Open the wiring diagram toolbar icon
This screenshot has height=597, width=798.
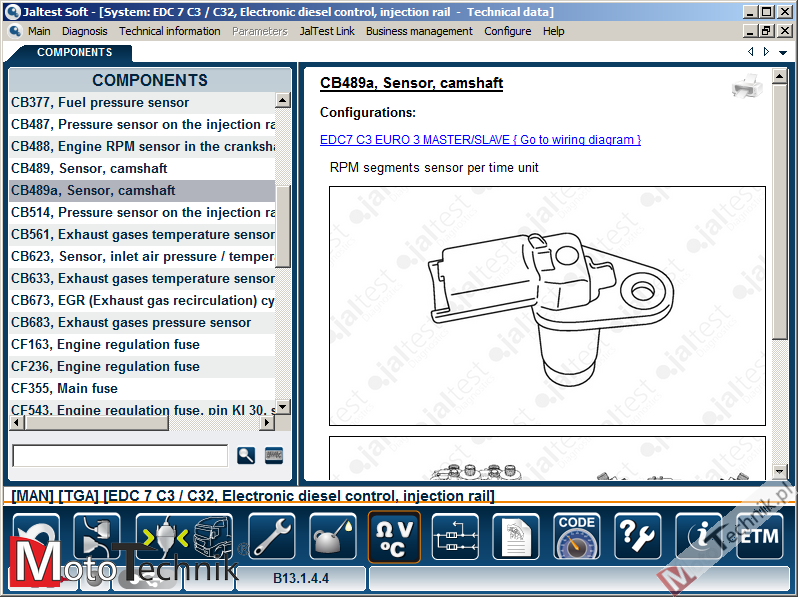coord(455,537)
